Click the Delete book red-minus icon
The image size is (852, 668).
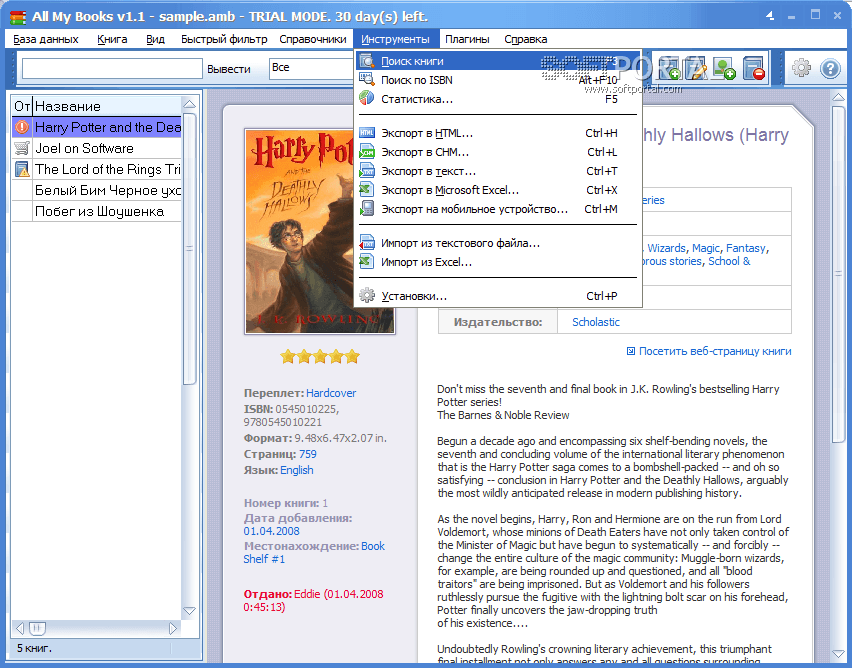point(754,68)
